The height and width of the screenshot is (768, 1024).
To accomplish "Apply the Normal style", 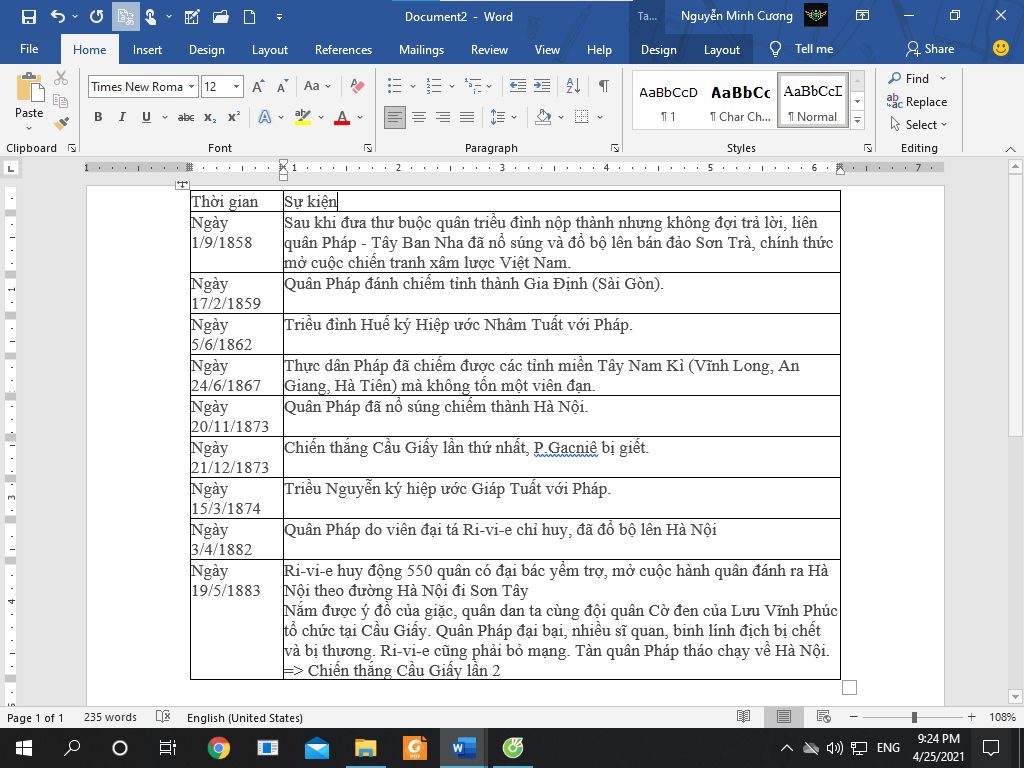I will tap(812, 100).
